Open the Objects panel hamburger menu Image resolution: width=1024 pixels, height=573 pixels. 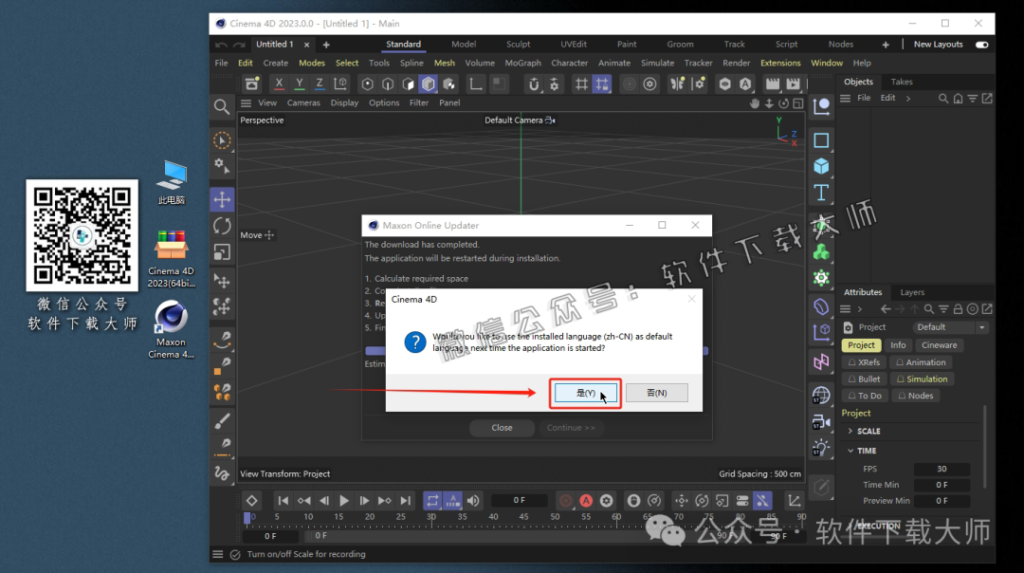click(x=845, y=98)
